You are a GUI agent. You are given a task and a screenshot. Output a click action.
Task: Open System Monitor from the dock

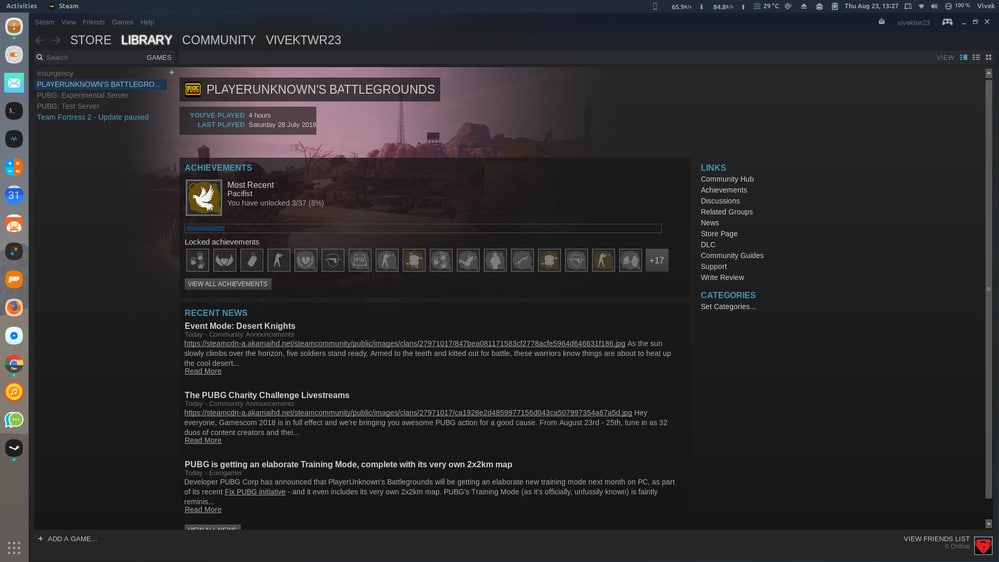pyautogui.click(x=14, y=139)
